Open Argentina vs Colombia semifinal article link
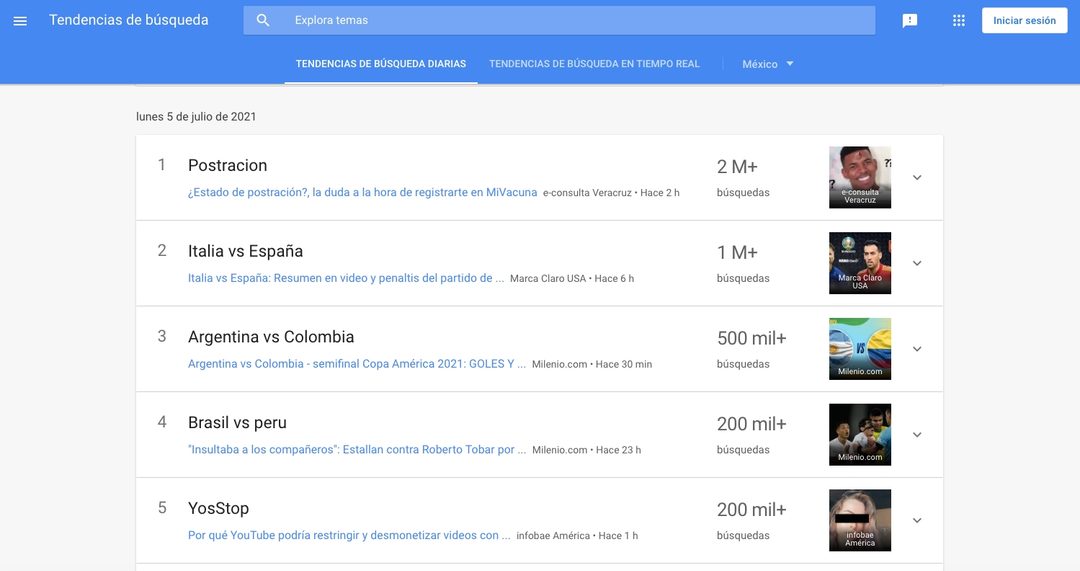The image size is (1080, 571). coord(357,364)
